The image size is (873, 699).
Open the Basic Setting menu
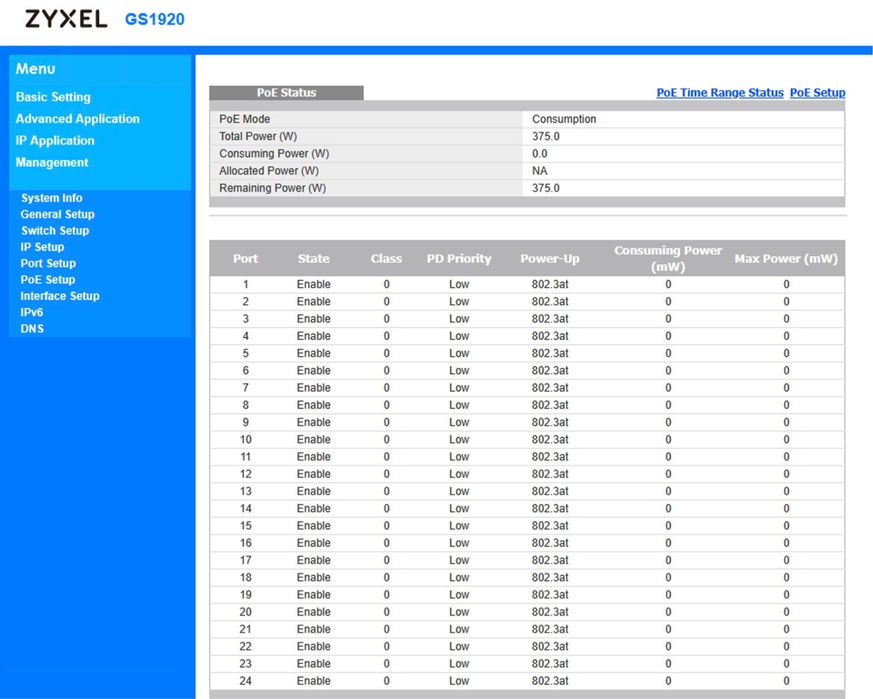[53, 97]
